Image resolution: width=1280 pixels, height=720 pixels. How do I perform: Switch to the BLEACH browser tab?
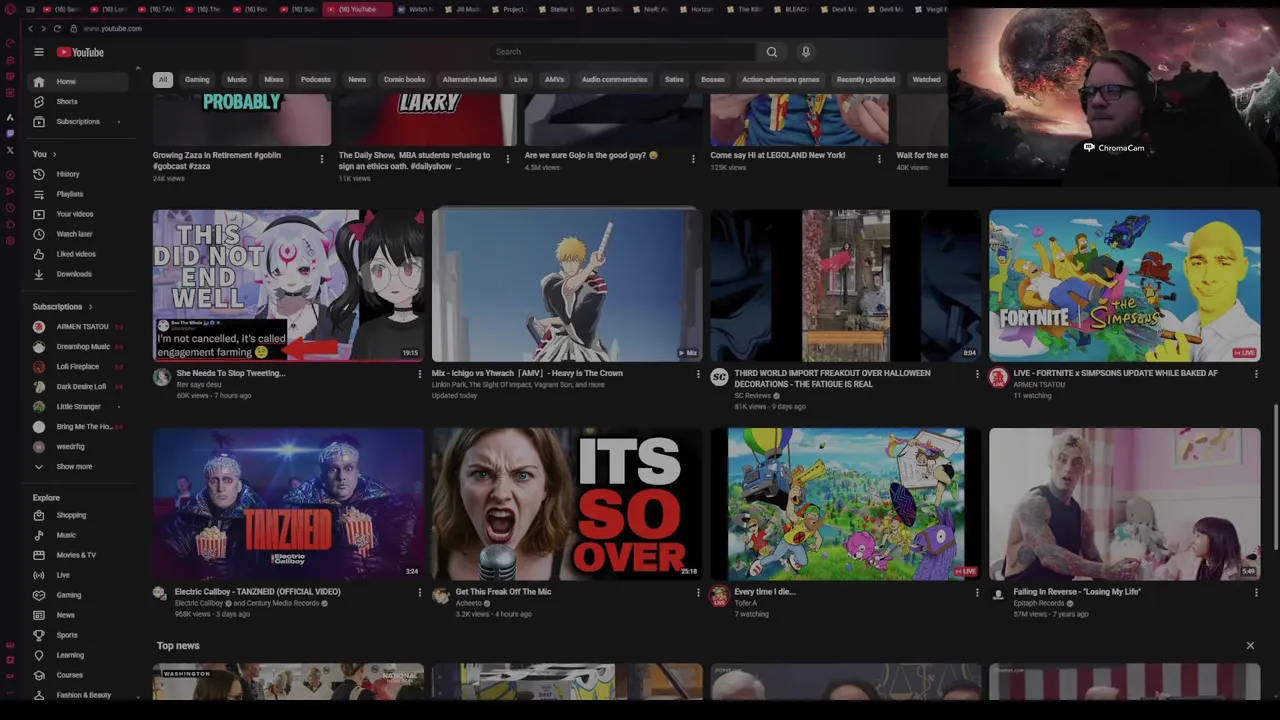[x=791, y=9]
